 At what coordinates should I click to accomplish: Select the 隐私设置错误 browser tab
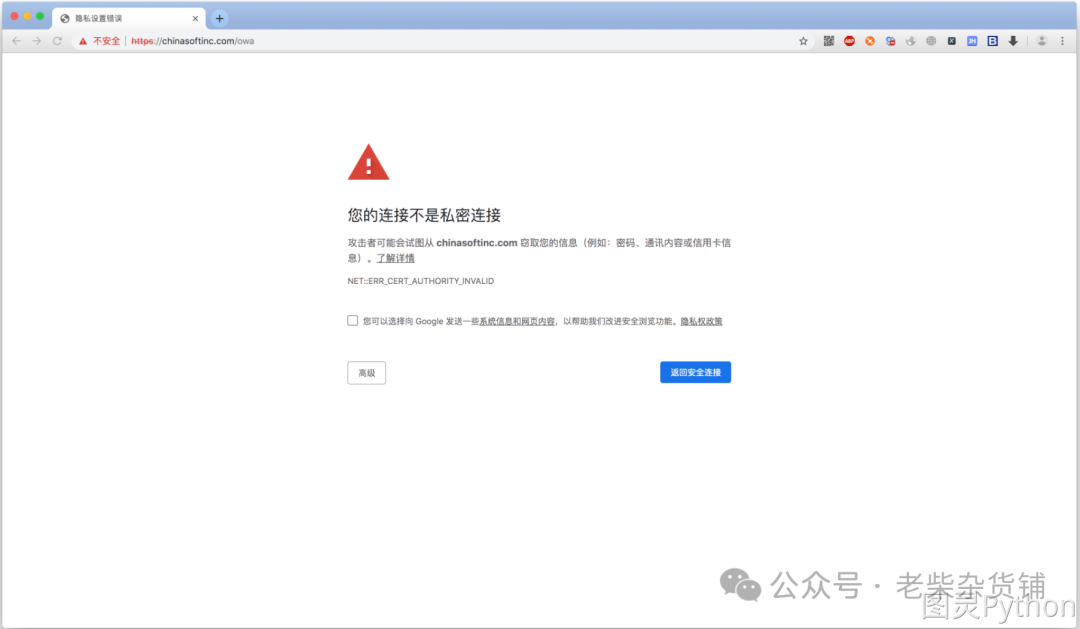pyautogui.click(x=128, y=19)
